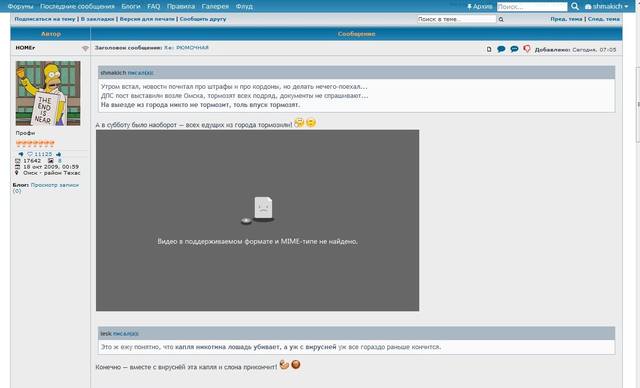The width and height of the screenshot is (640, 388).
Task: Click the gallery picture icon in HOMEr's stats
Action: 51,161
